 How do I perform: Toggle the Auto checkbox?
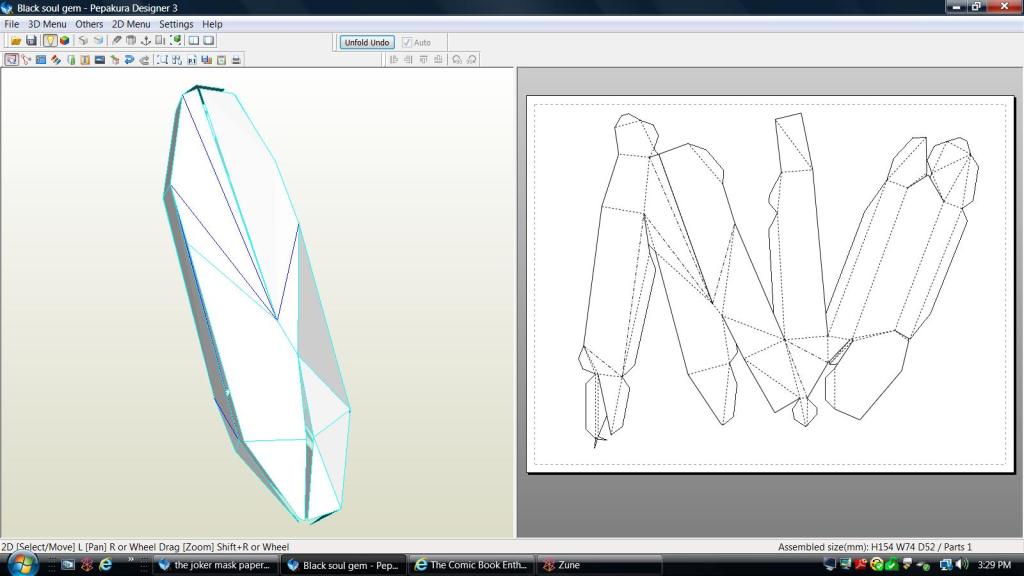point(407,43)
